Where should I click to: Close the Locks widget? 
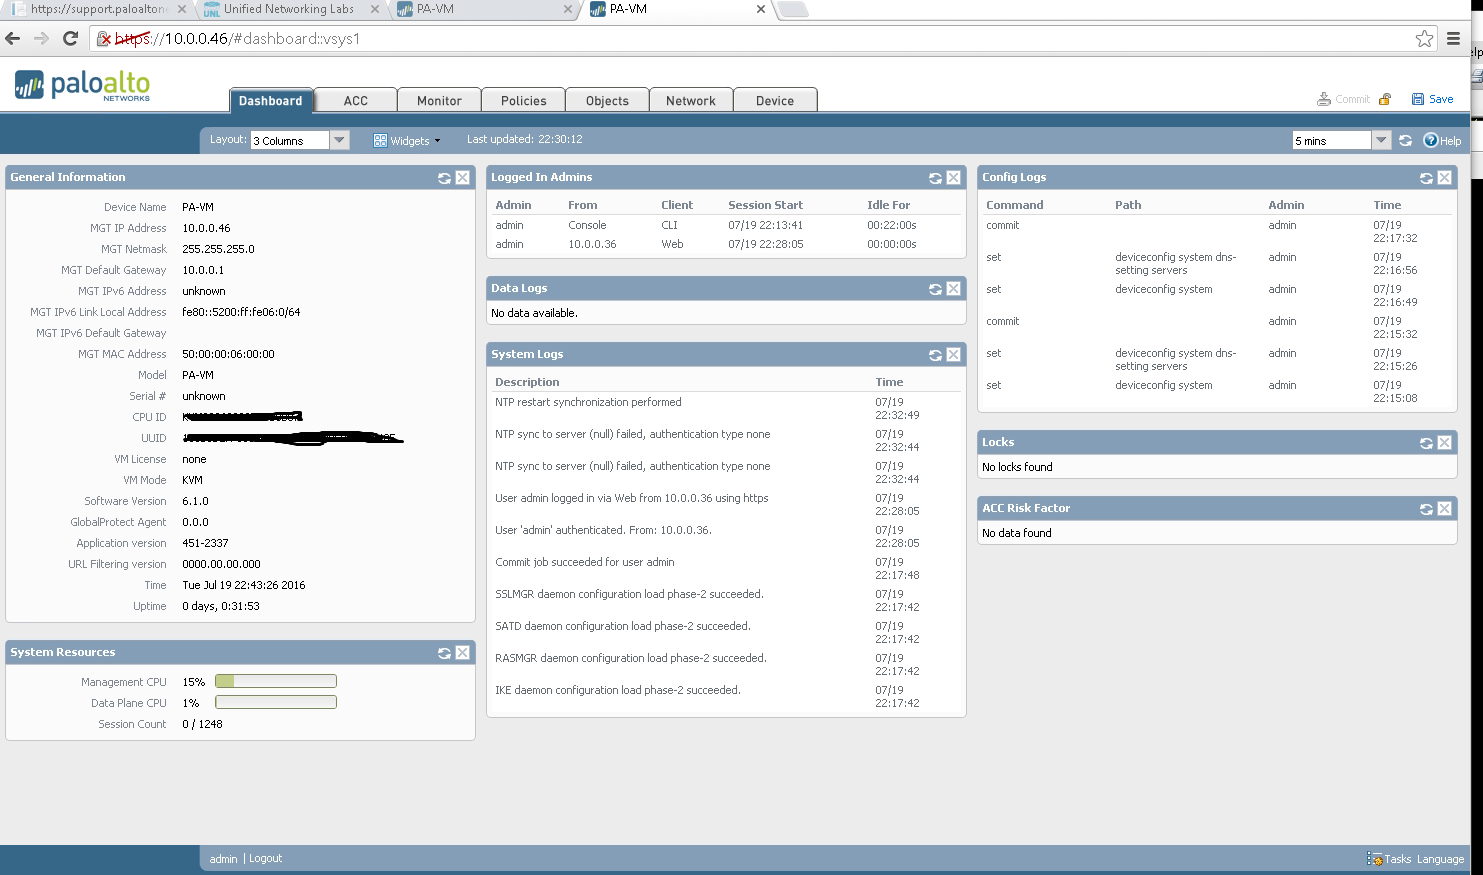click(1444, 443)
